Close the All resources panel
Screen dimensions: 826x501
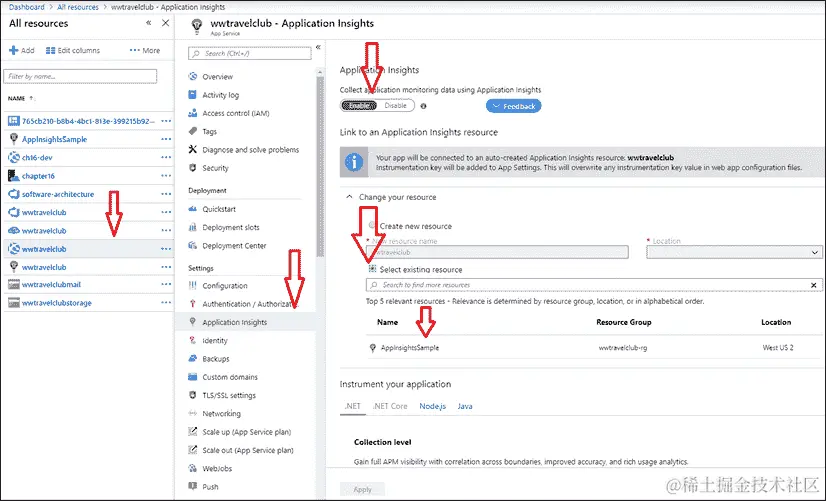coord(165,23)
